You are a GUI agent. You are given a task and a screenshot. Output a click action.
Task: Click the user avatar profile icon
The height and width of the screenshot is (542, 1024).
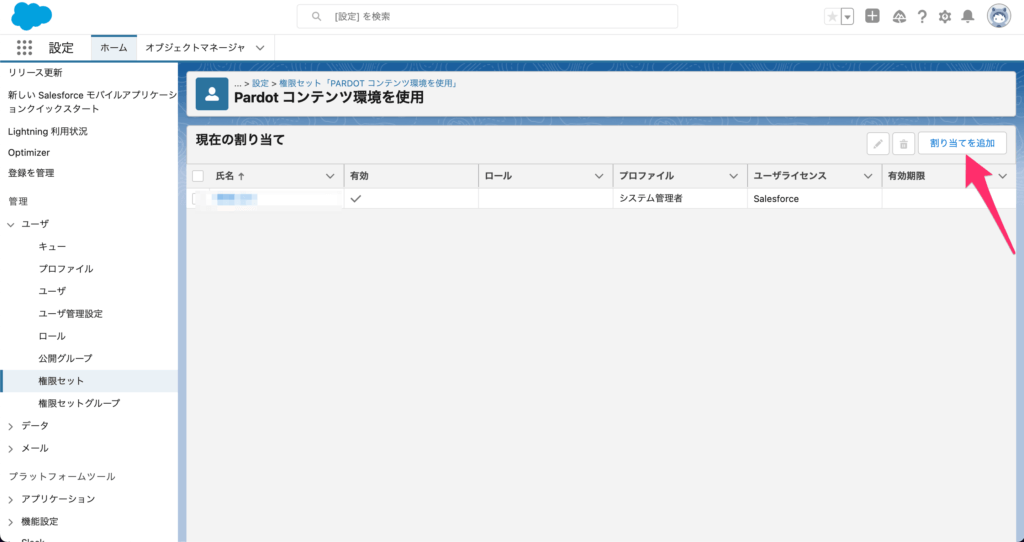click(999, 16)
